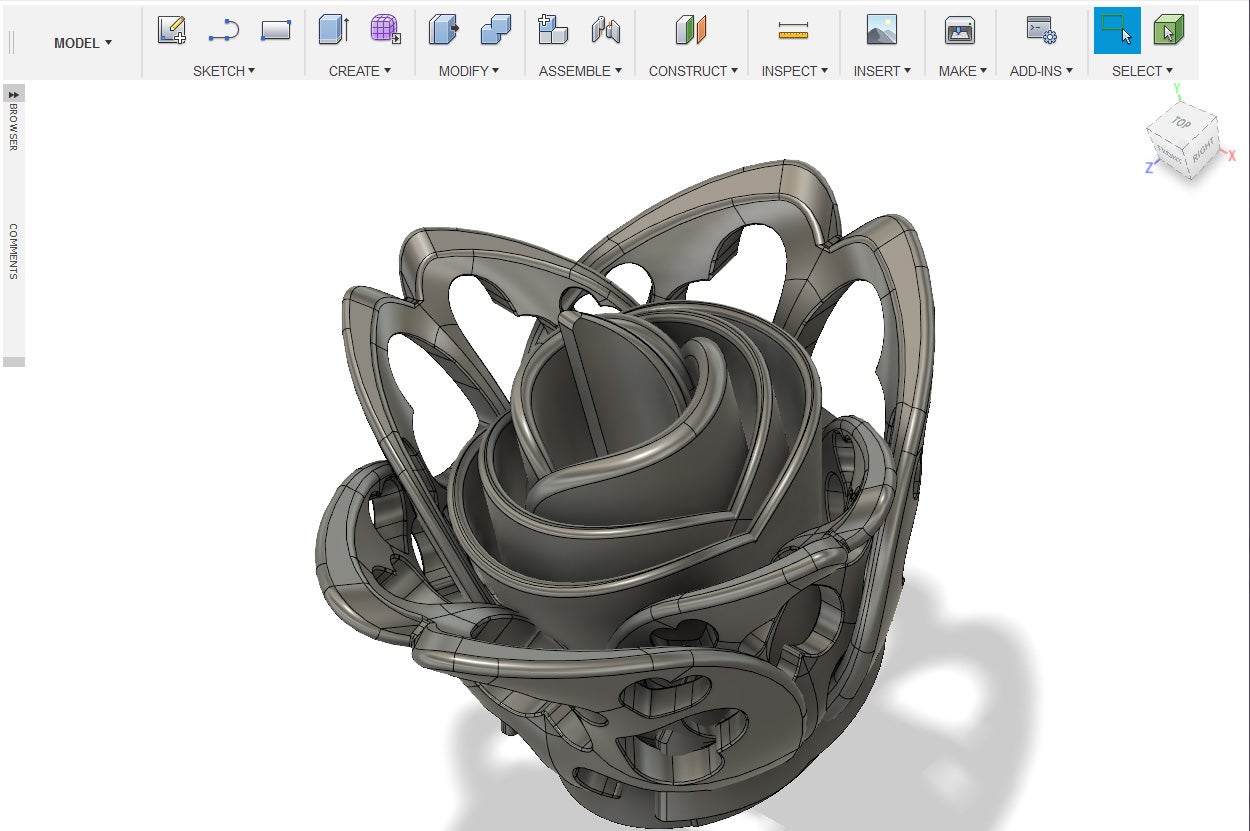Viewport: 1250px width, 831px height.
Task: Open the SELECT menu
Action: pyautogui.click(x=1142, y=71)
